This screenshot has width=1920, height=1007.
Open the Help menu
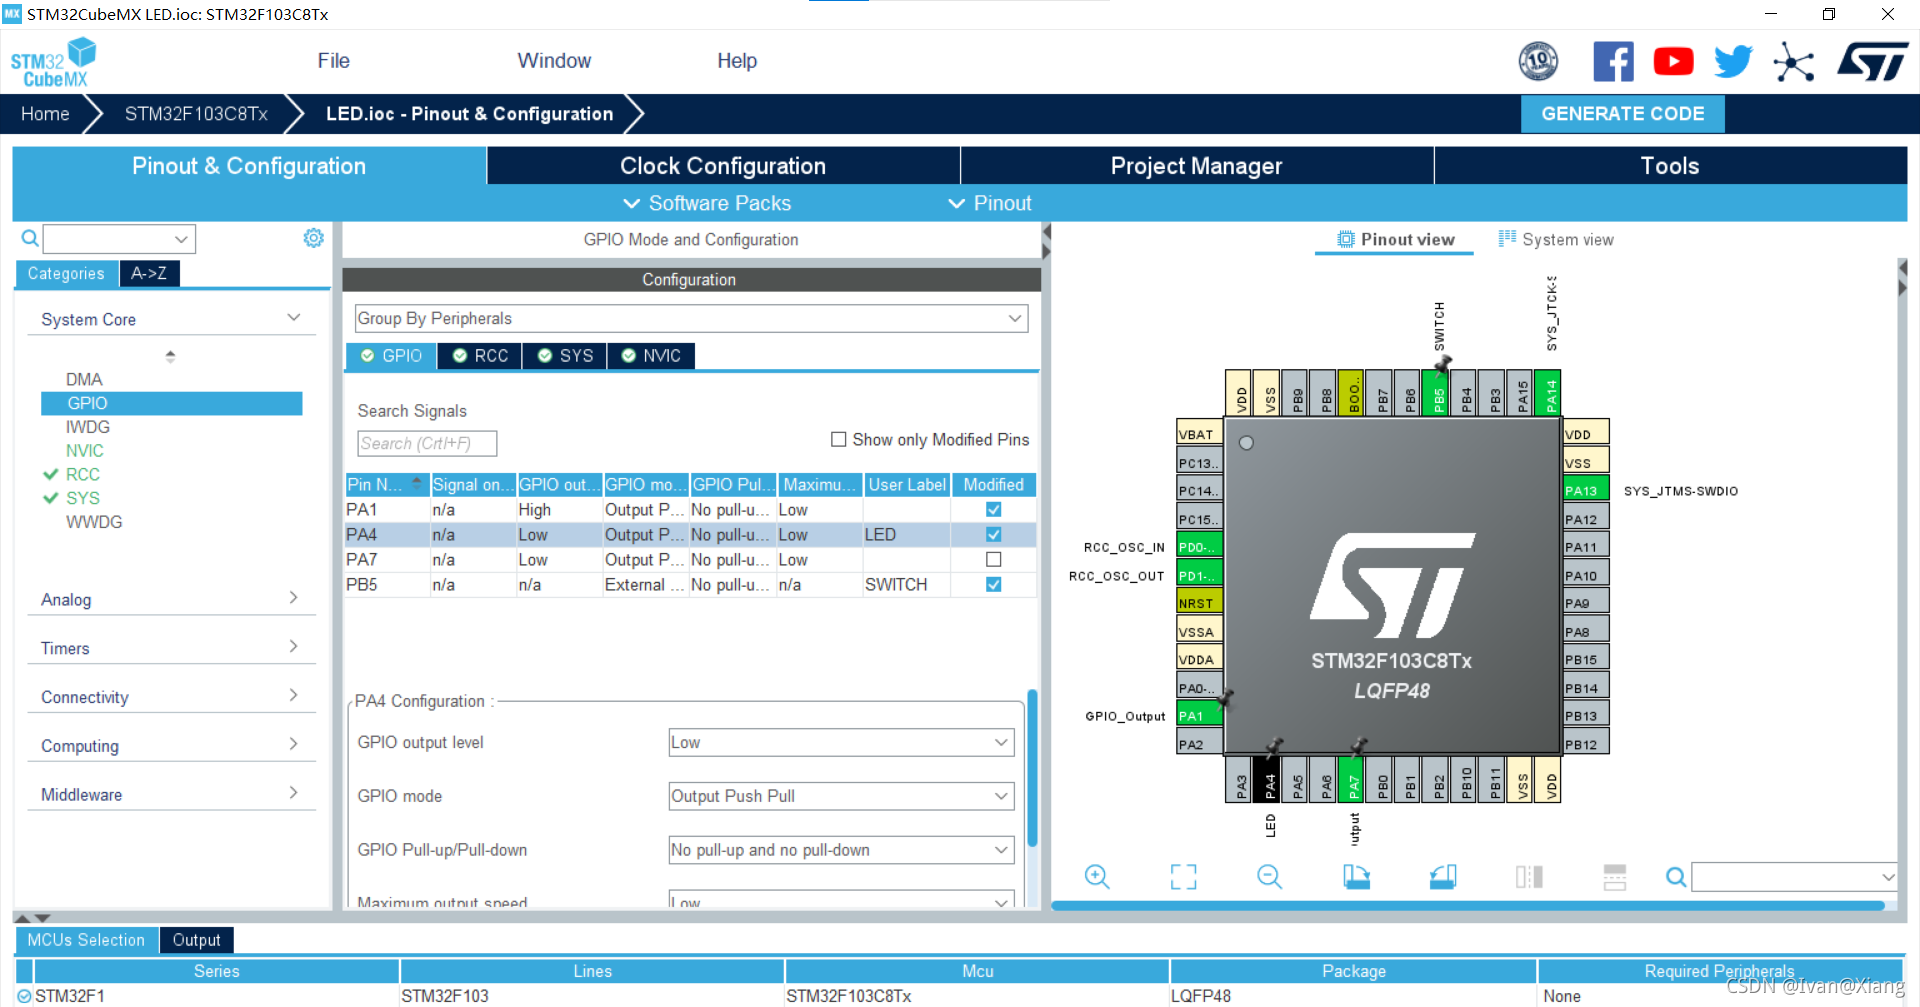pos(737,61)
